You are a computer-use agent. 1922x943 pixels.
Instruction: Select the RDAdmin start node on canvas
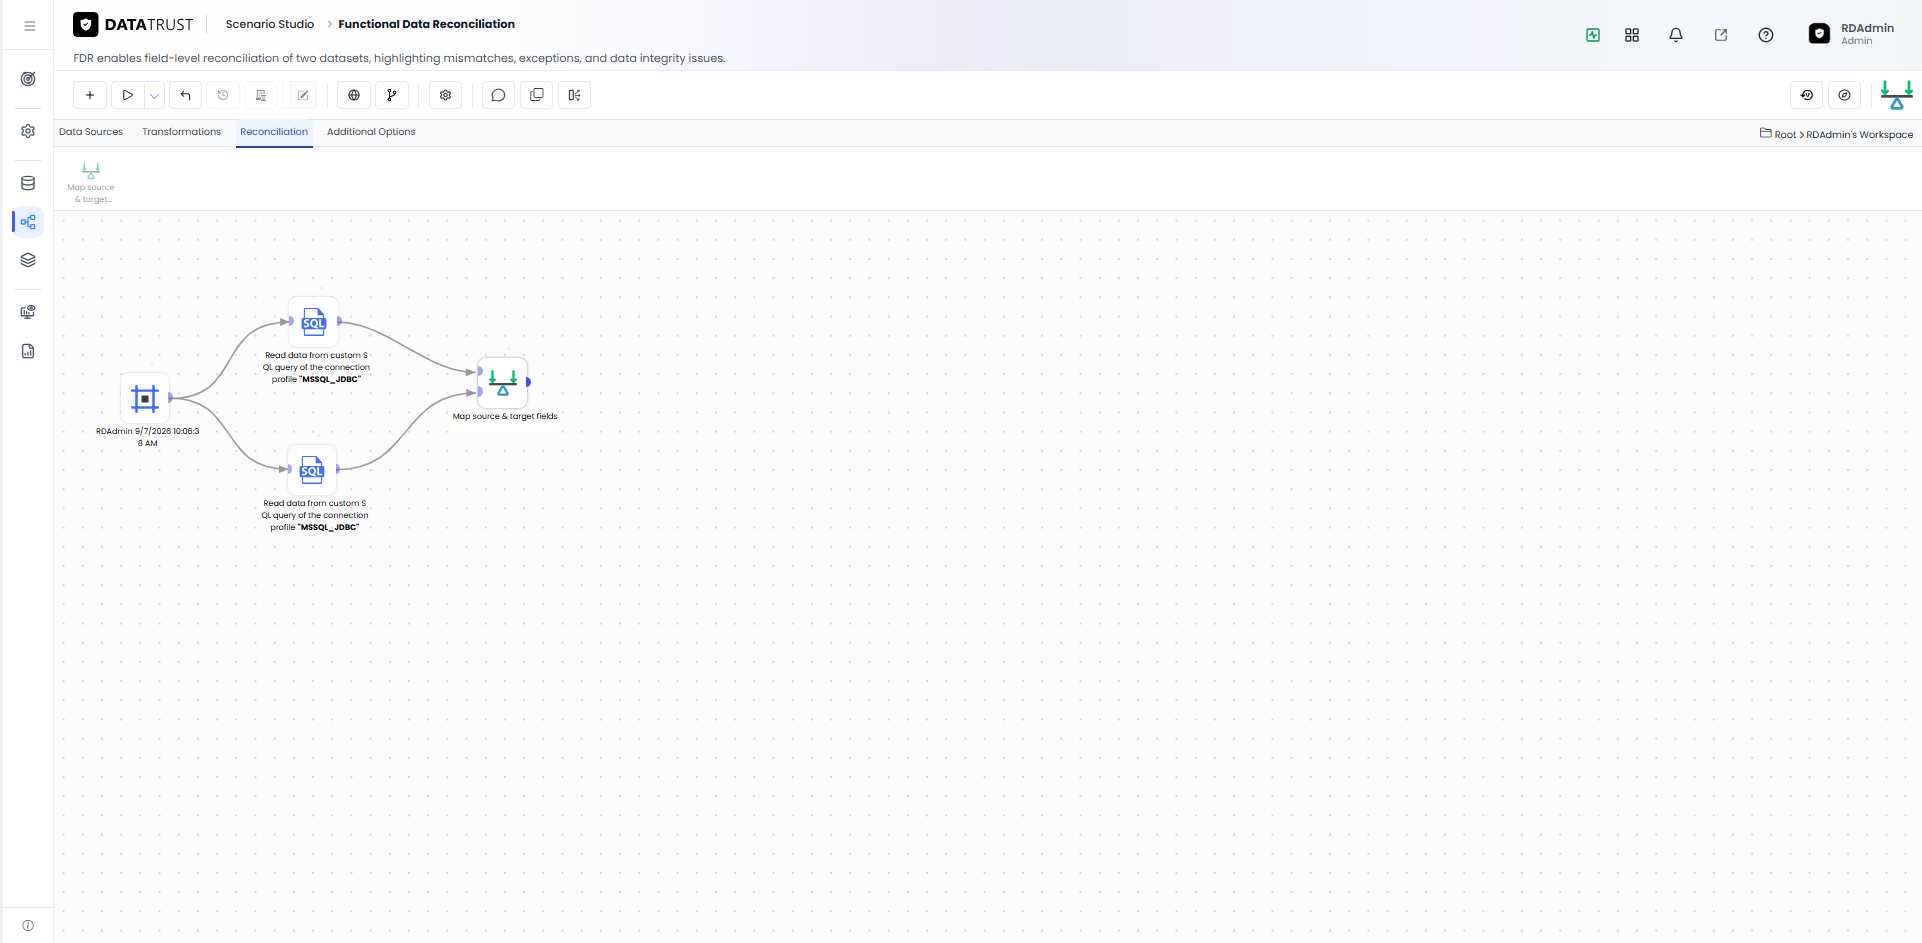coord(145,399)
